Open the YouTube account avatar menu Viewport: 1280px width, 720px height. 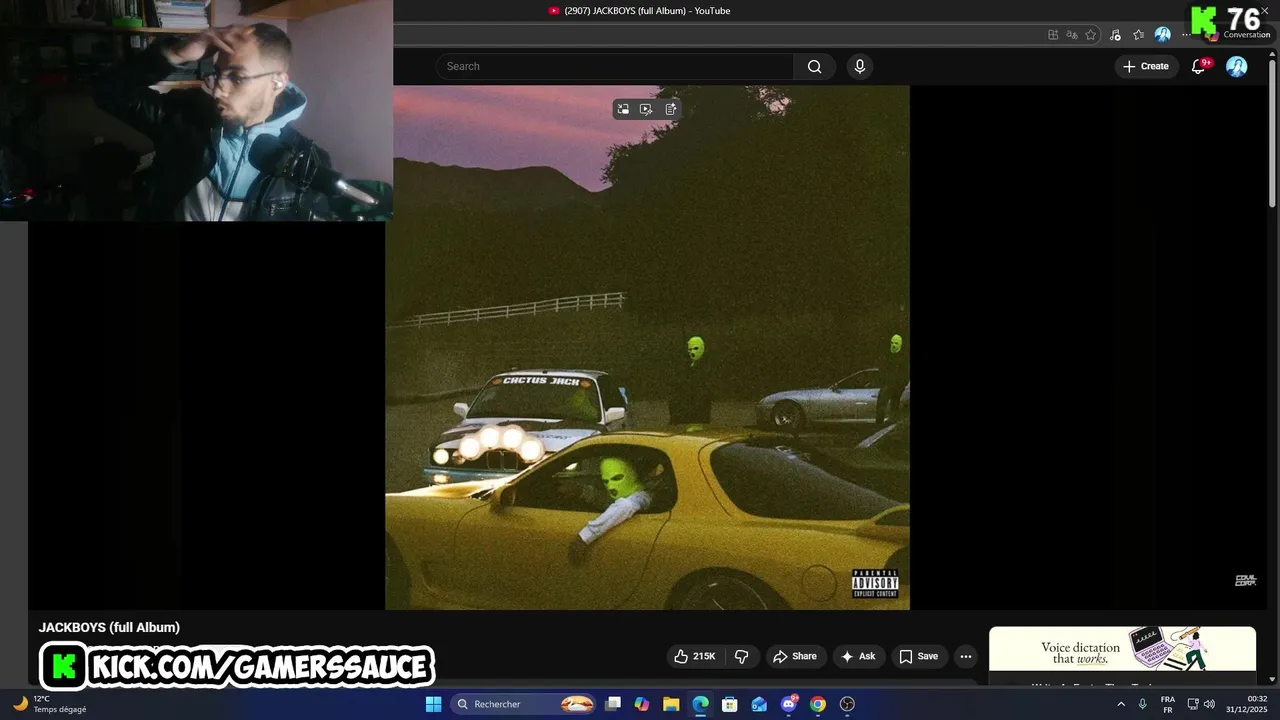pos(1237,66)
